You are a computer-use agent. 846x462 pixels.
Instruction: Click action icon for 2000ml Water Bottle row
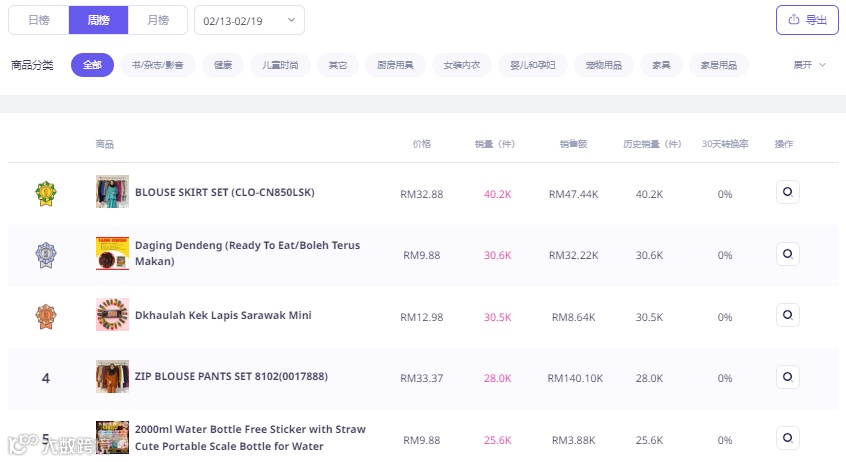point(787,438)
